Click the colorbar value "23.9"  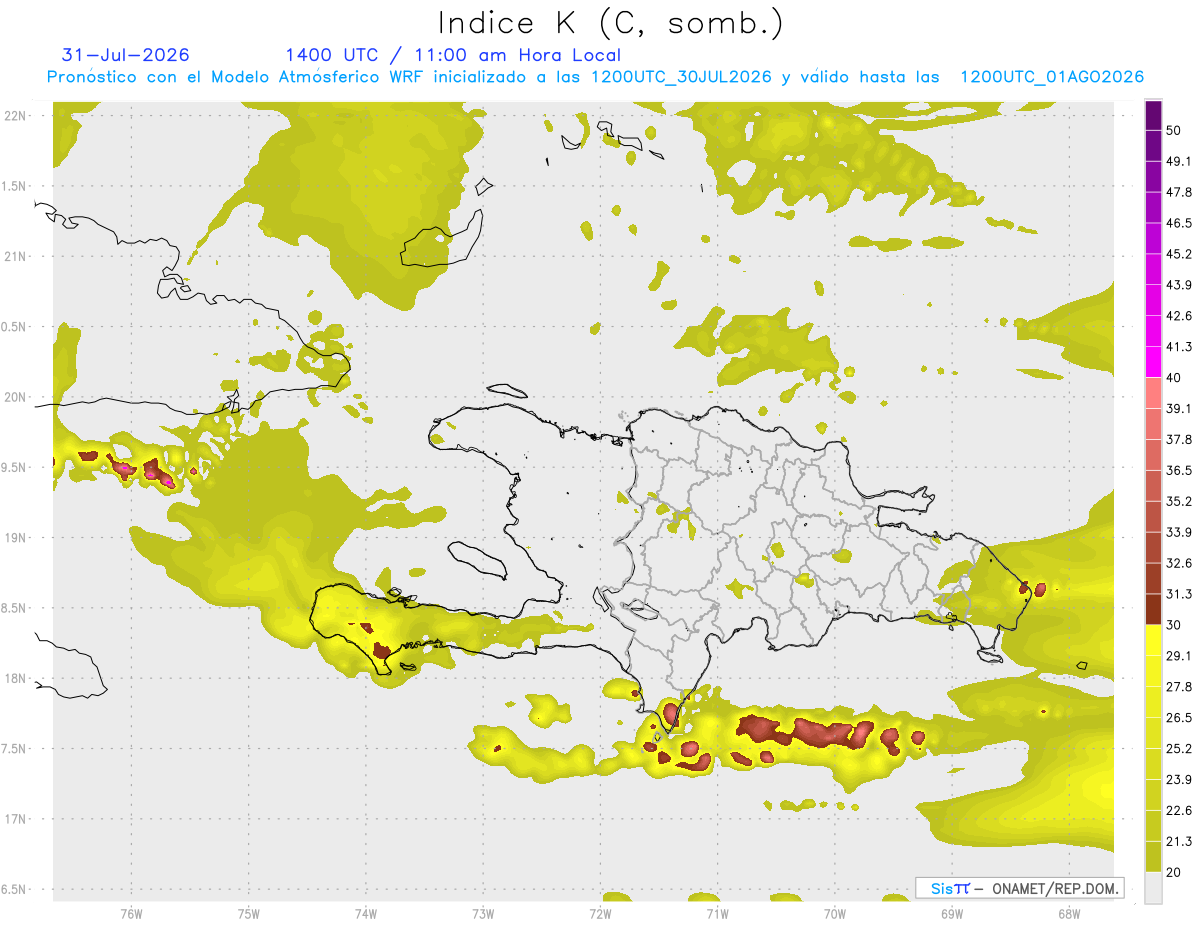coord(1179,780)
